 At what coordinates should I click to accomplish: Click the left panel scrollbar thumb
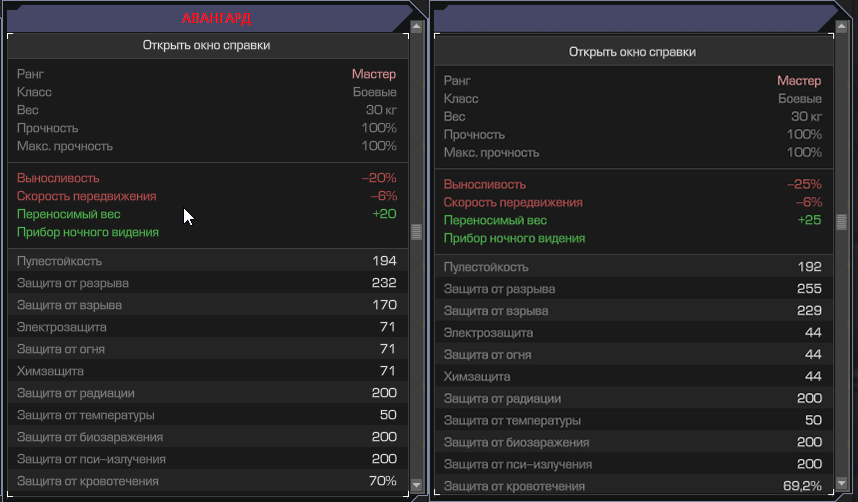416,232
